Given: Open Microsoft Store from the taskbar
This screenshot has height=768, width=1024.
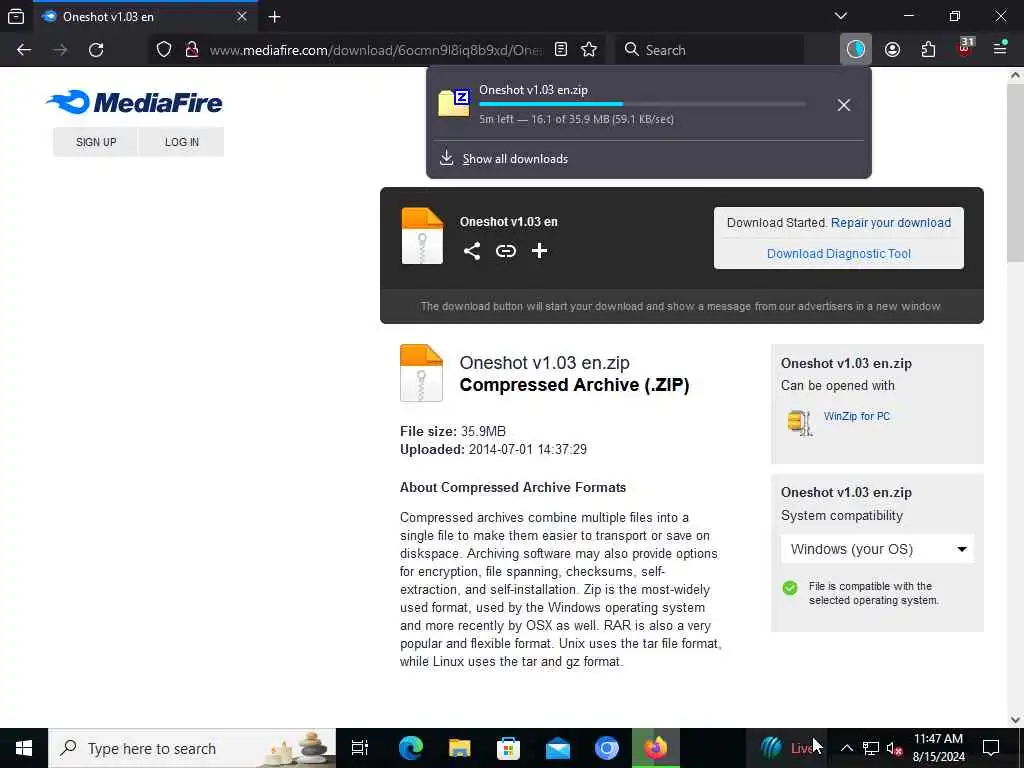Looking at the screenshot, I should (508, 748).
